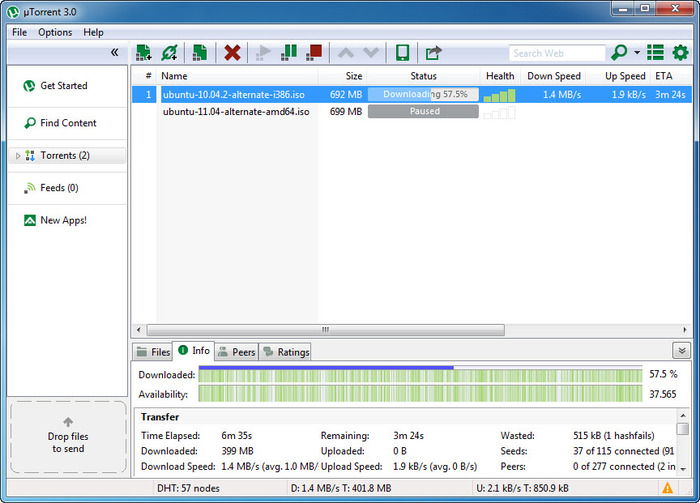The width and height of the screenshot is (700, 503).
Task: Open the Help menu
Action: (93, 32)
